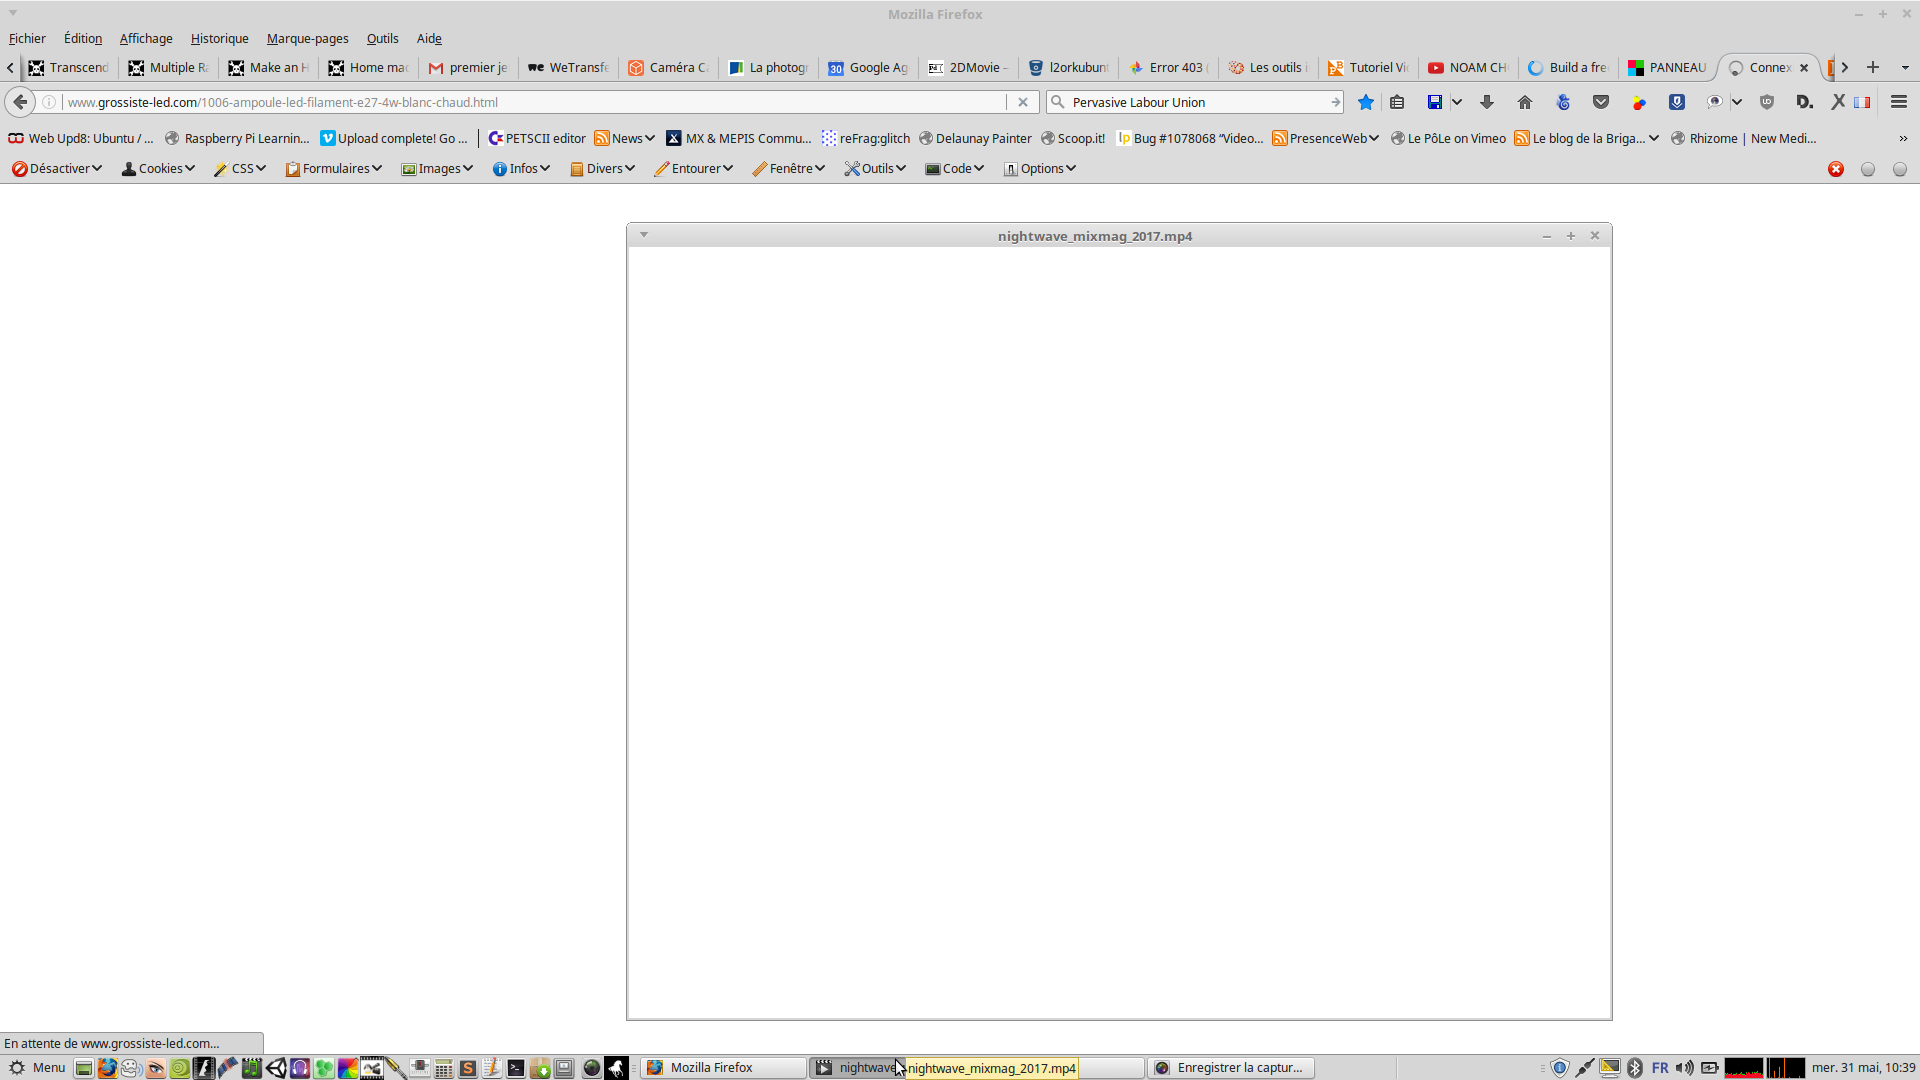Expand the Formulaires dropdown
The height and width of the screenshot is (1080, 1920).
(334, 168)
